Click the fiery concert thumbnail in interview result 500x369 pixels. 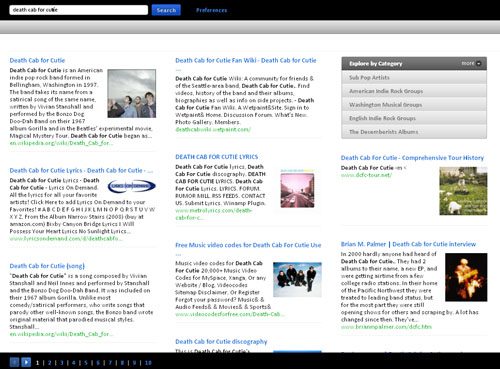(466, 277)
